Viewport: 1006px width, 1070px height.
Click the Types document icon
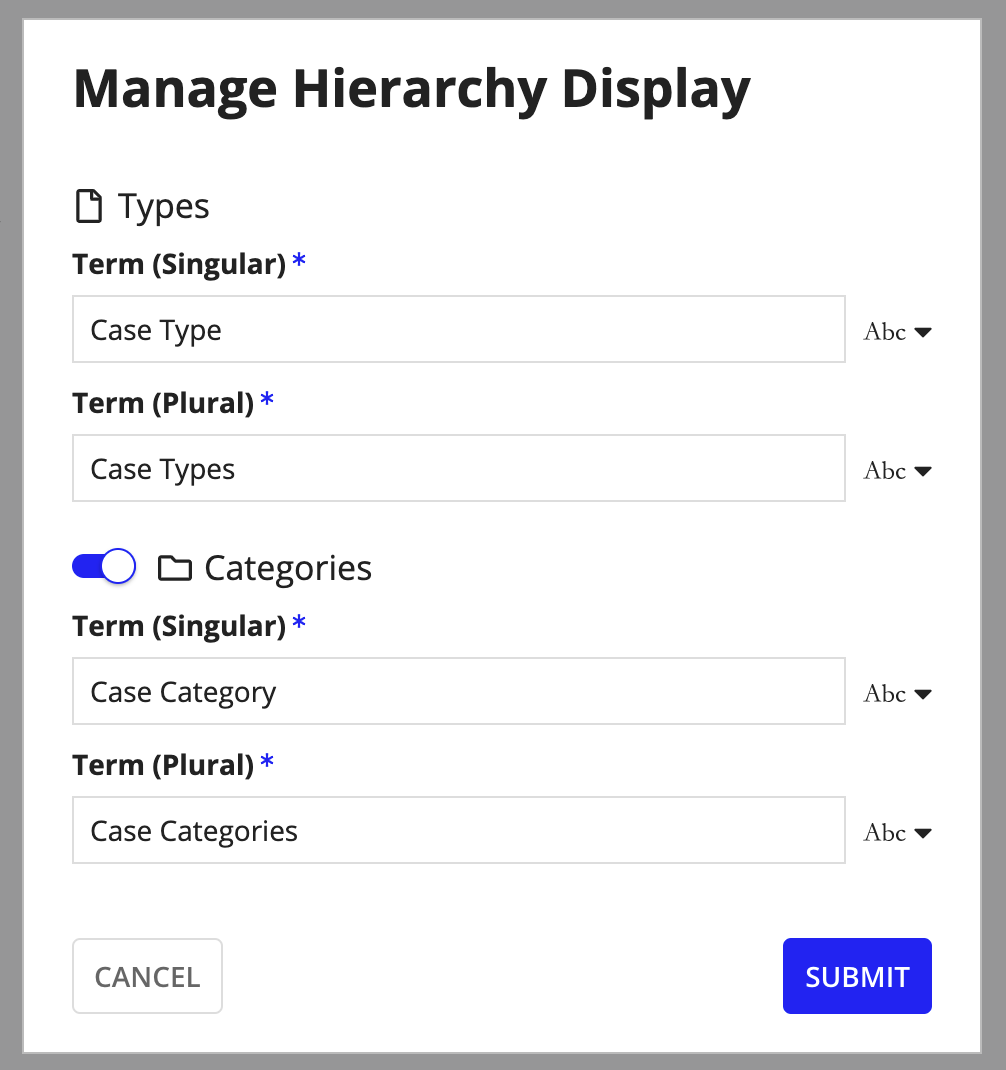pos(89,207)
